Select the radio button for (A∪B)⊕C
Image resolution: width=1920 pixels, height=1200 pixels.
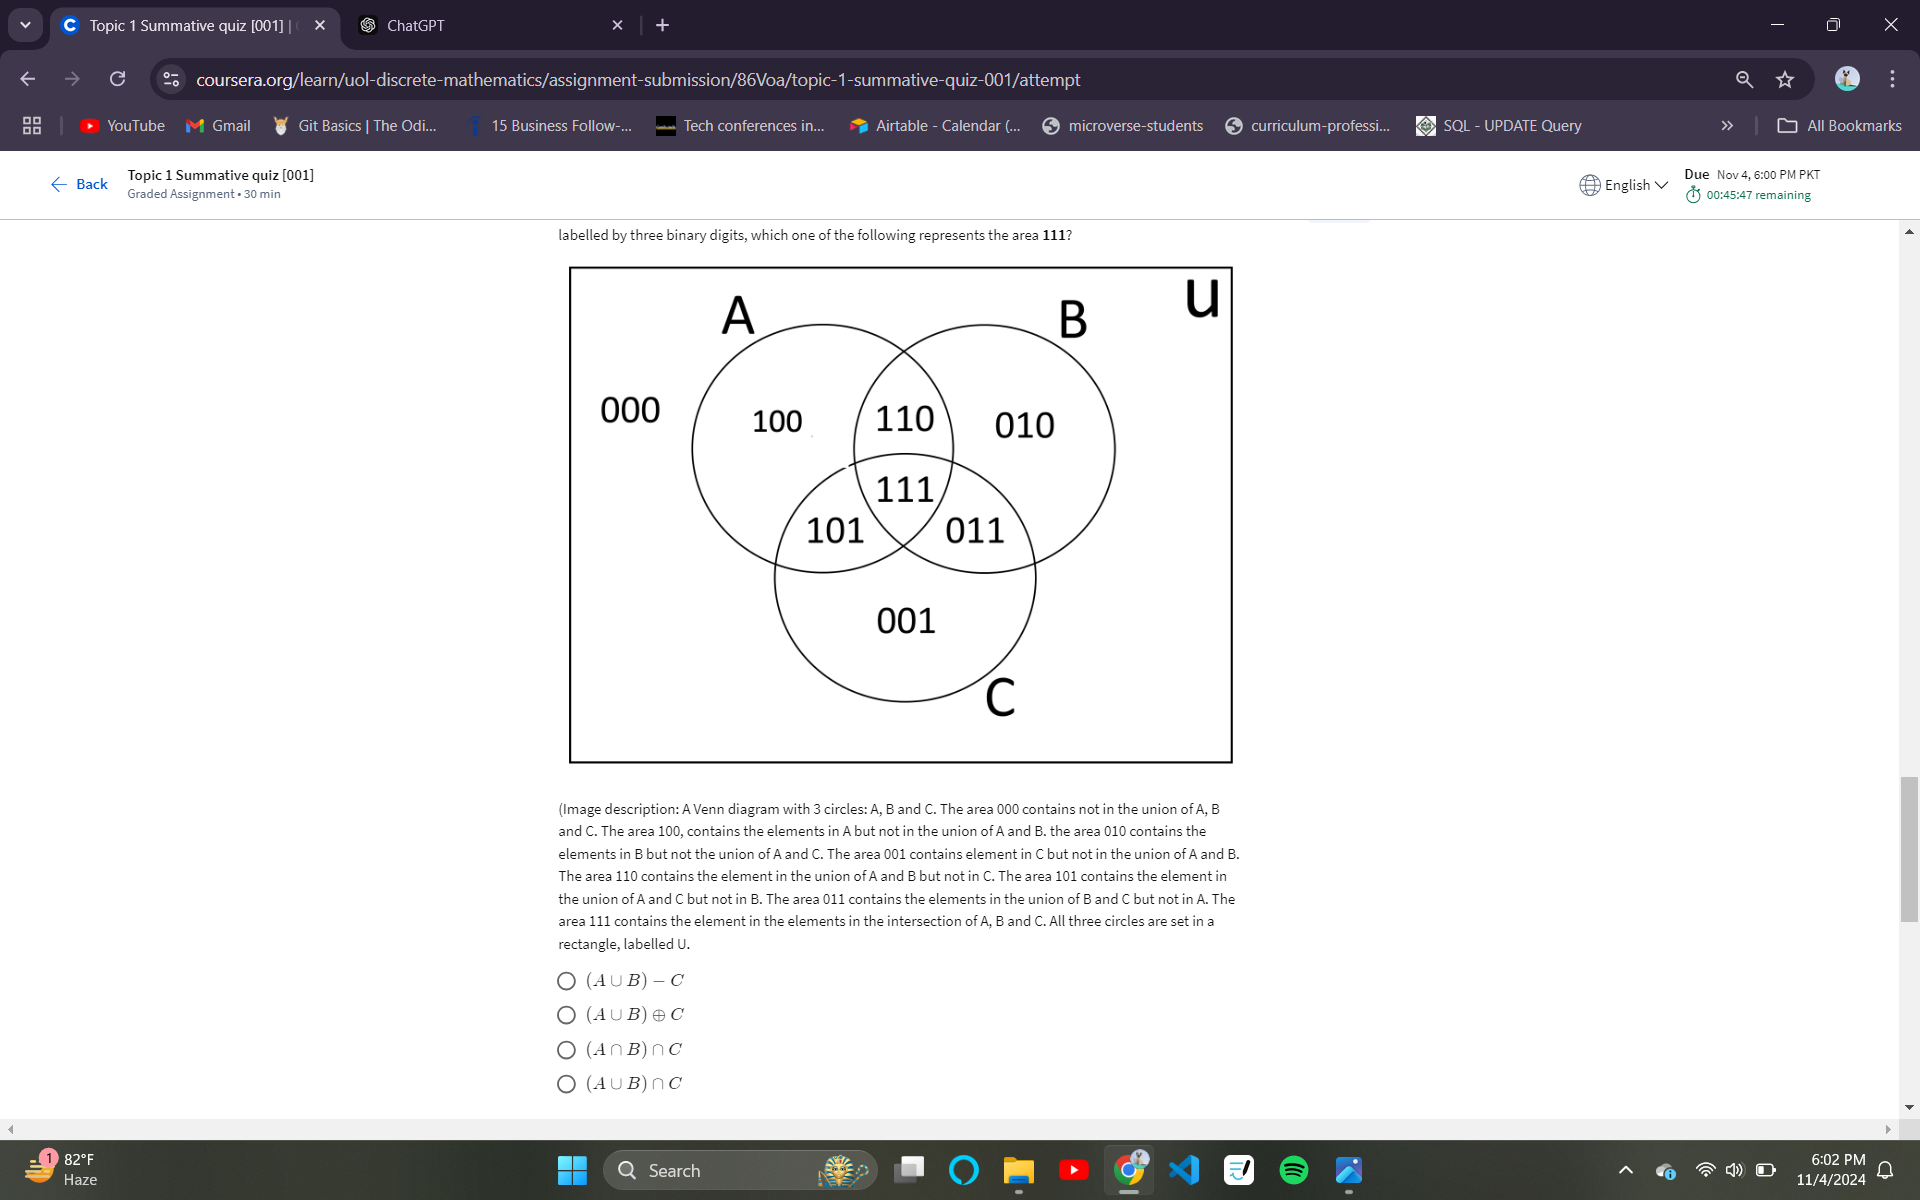coord(564,1015)
